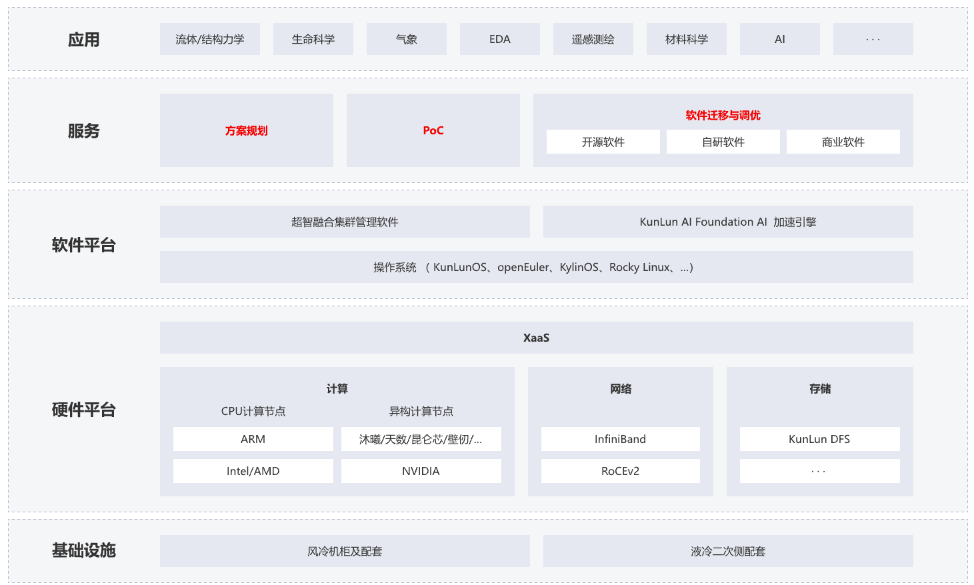Image resolution: width=974 pixels, height=585 pixels.
Task: Click the InfiniBand network box
Action: [620, 439]
